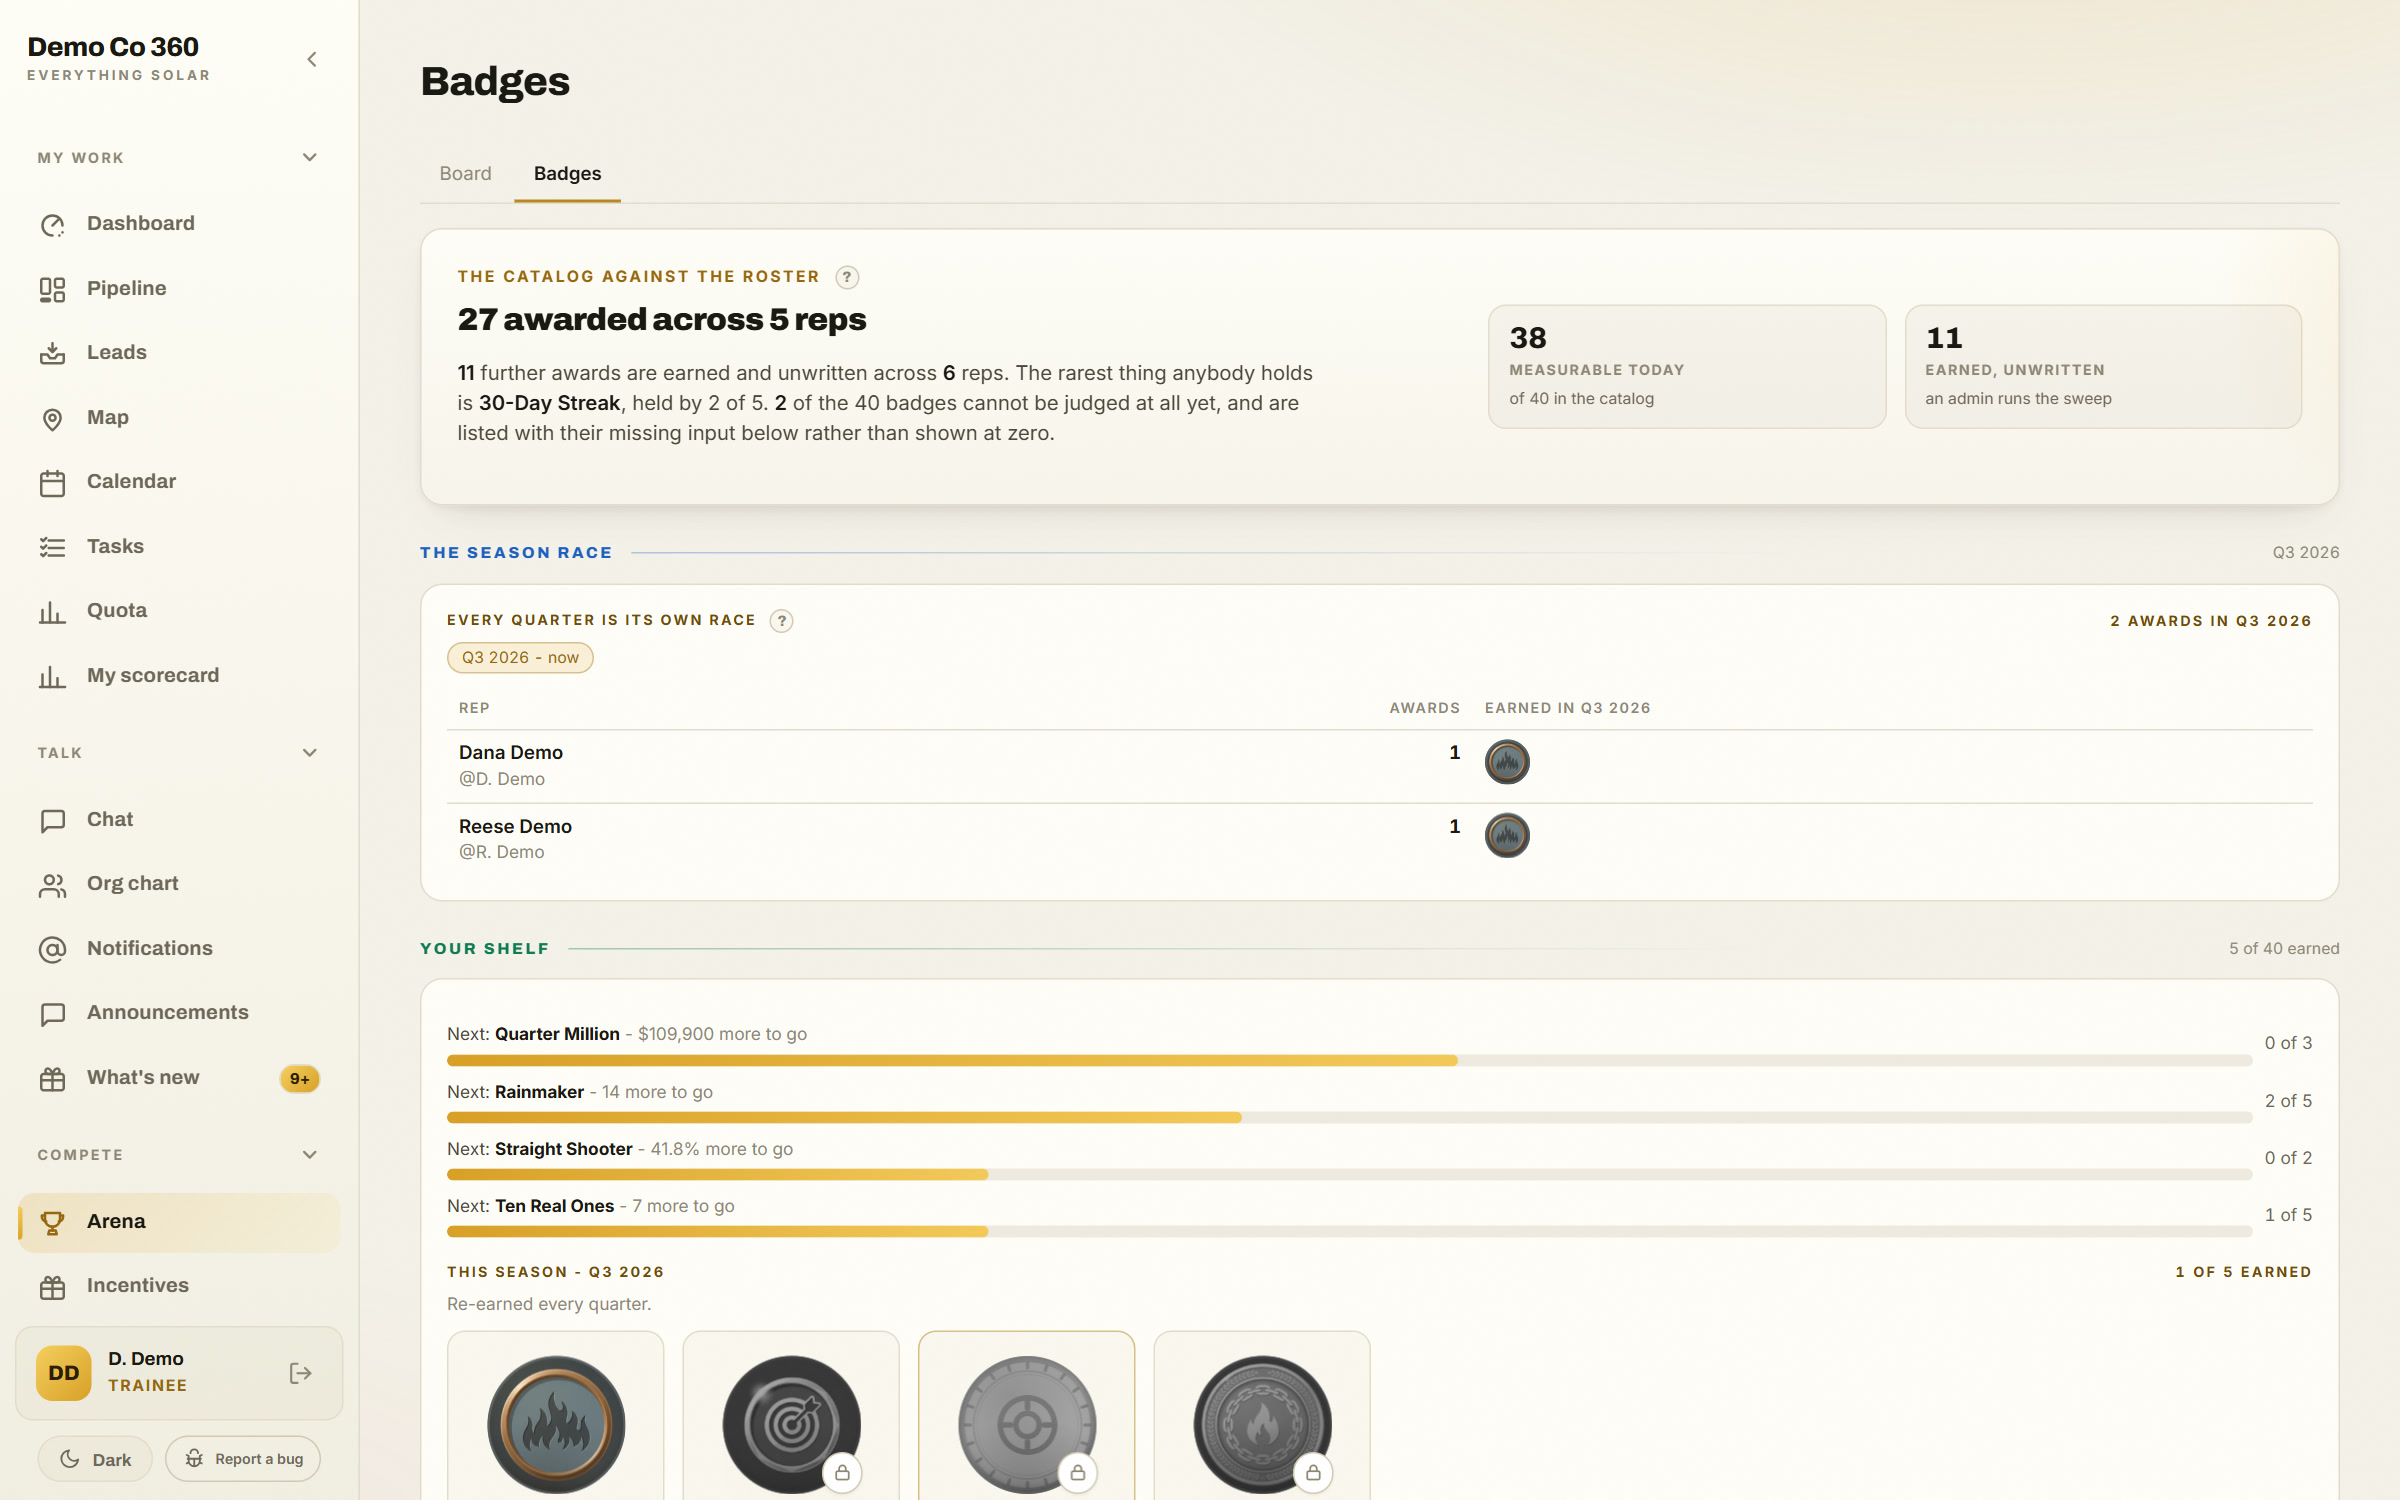2400x1500 pixels.
Task: Open the 11 Earned, Unwritten card
Action: click(x=2103, y=367)
